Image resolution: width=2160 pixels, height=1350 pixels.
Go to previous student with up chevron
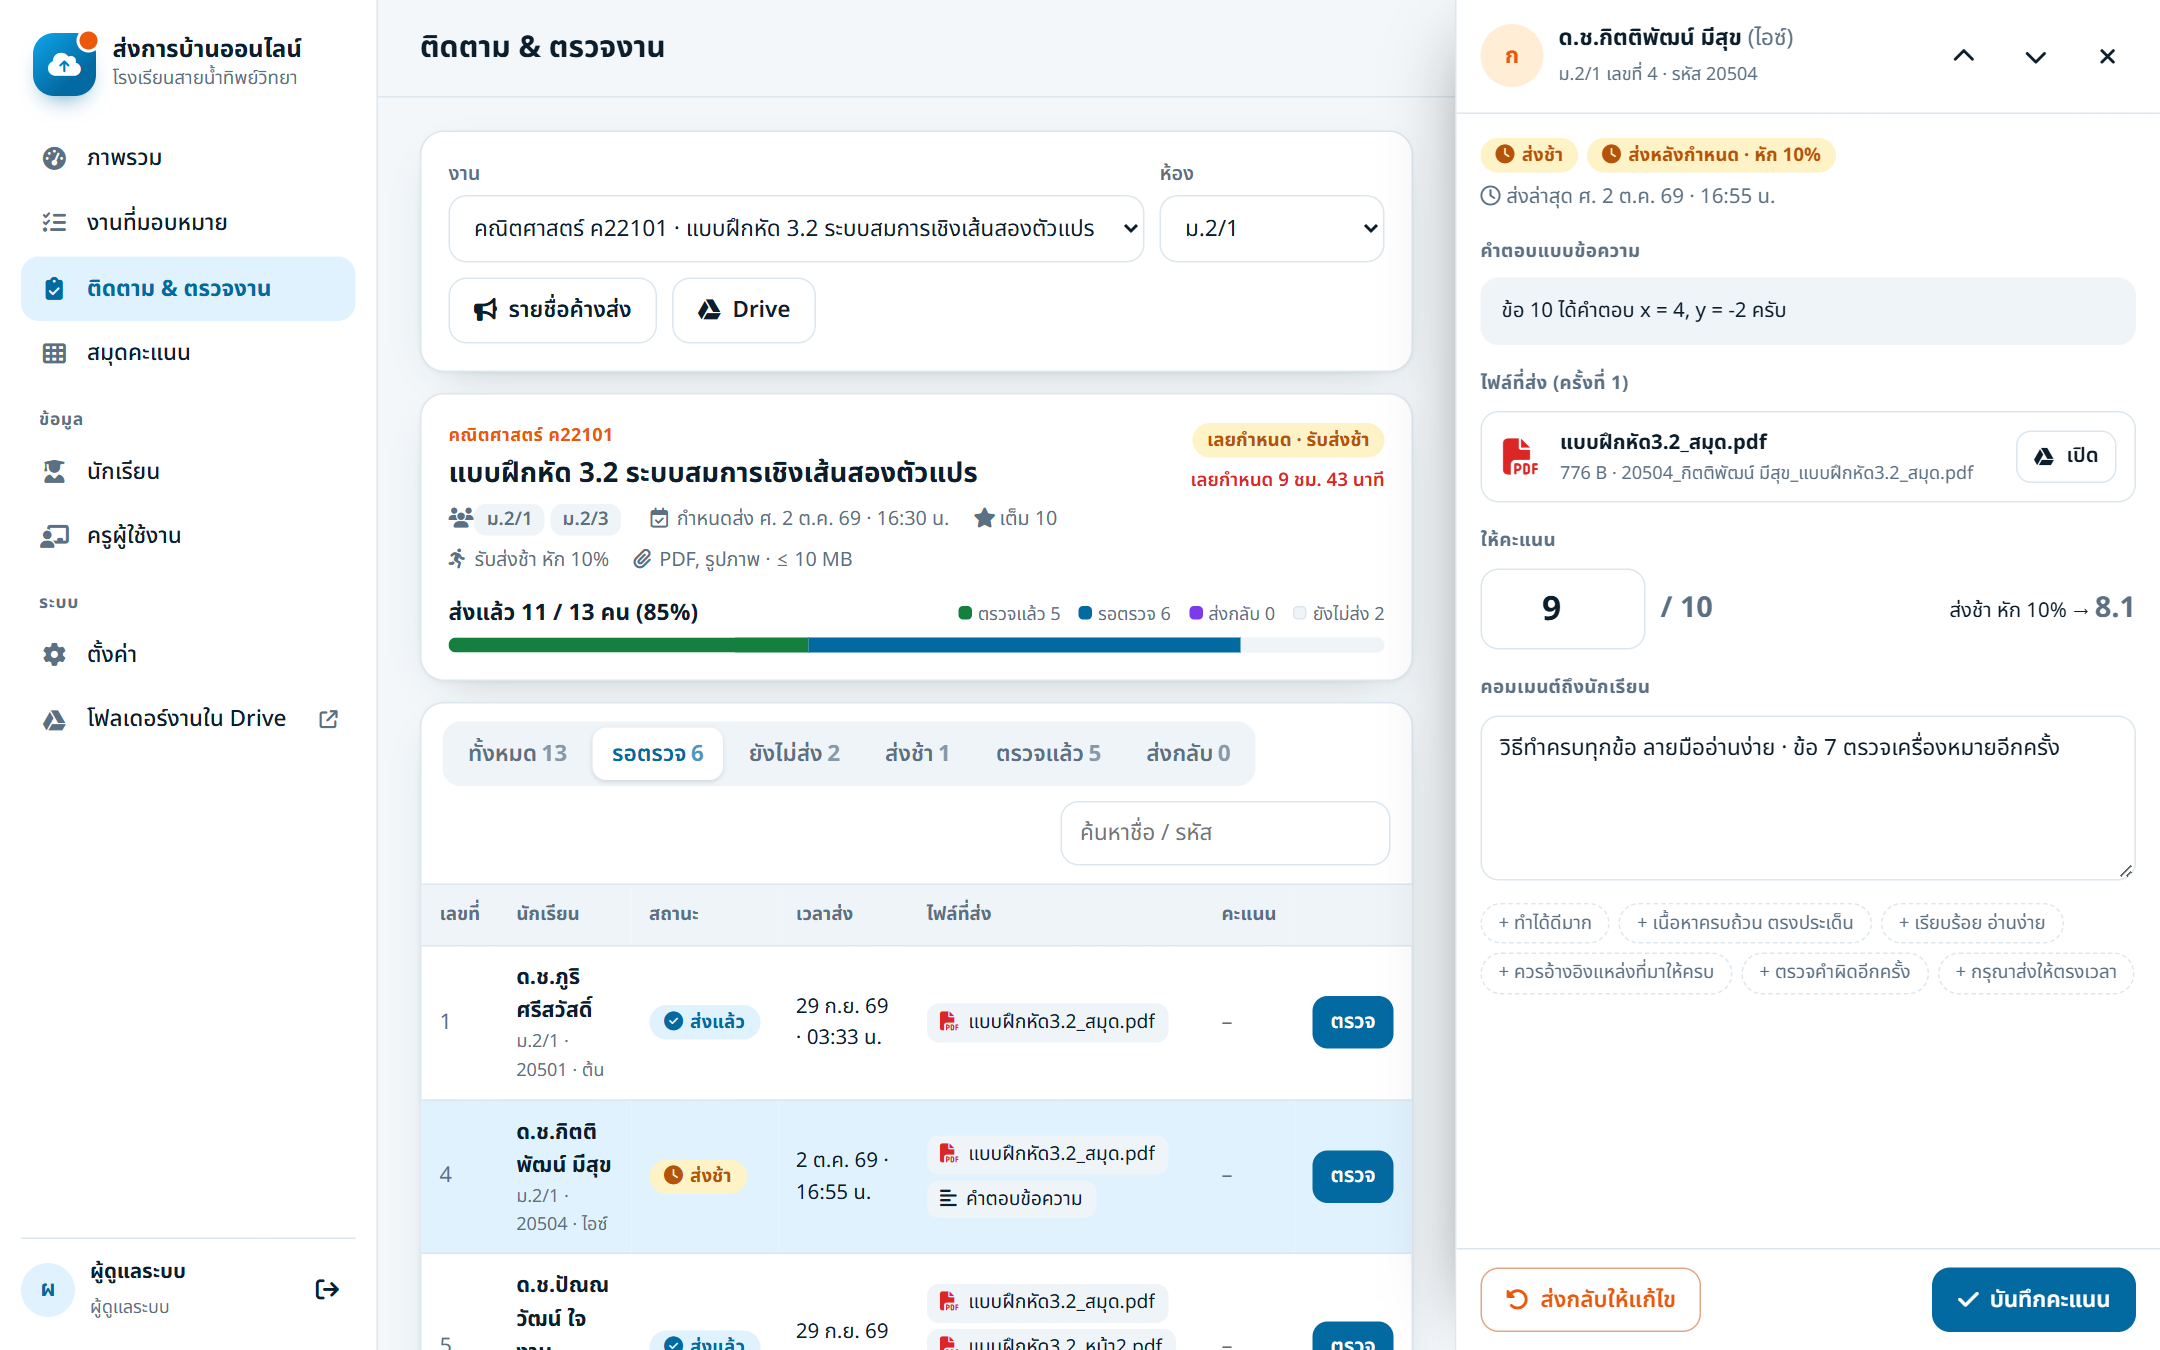point(1964,56)
